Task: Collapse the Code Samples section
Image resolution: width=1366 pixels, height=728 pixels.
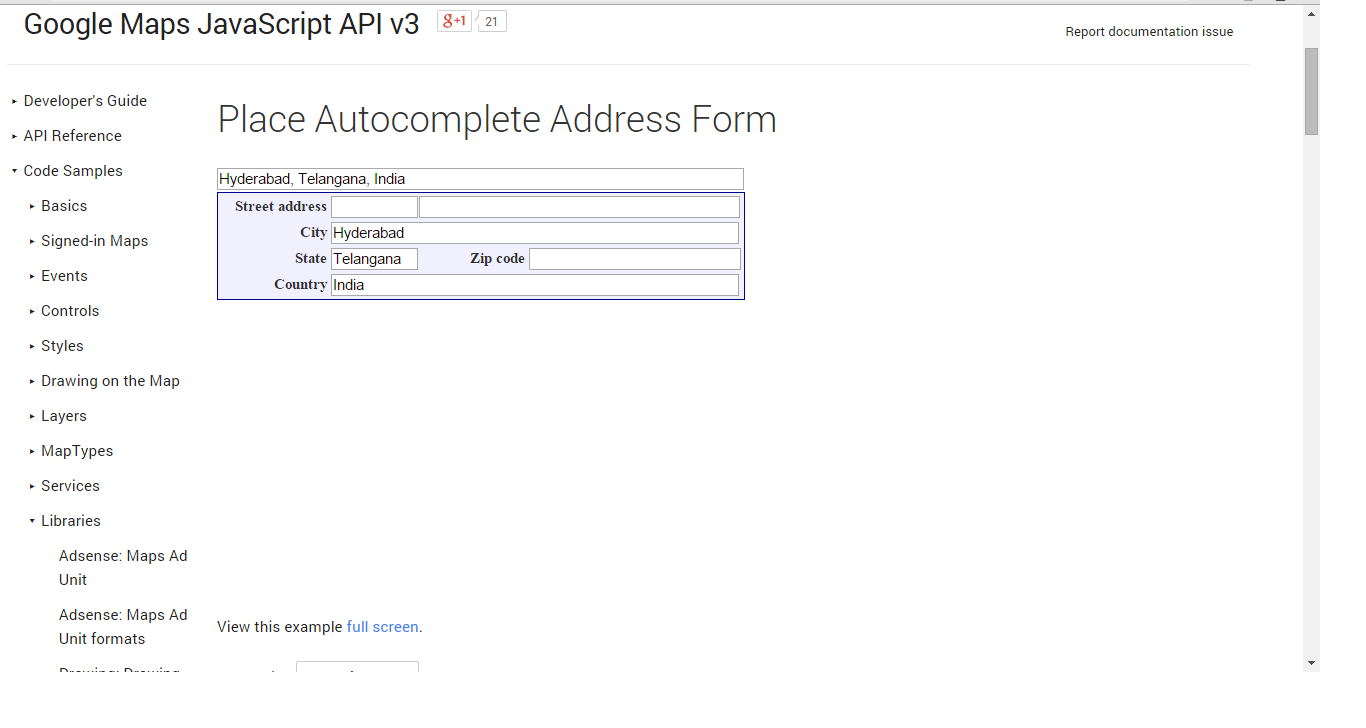Action: [73, 171]
